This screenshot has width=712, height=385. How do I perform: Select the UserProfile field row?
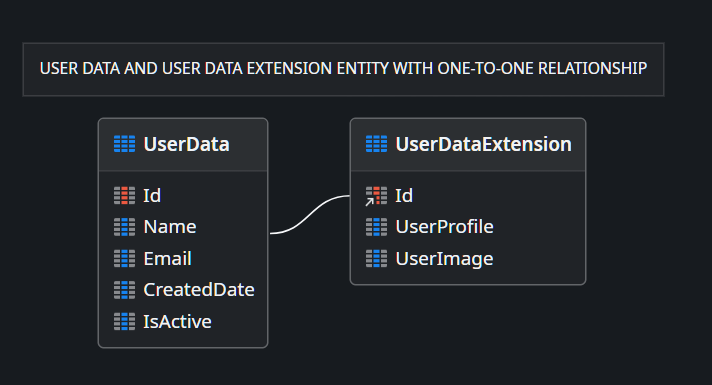468,227
